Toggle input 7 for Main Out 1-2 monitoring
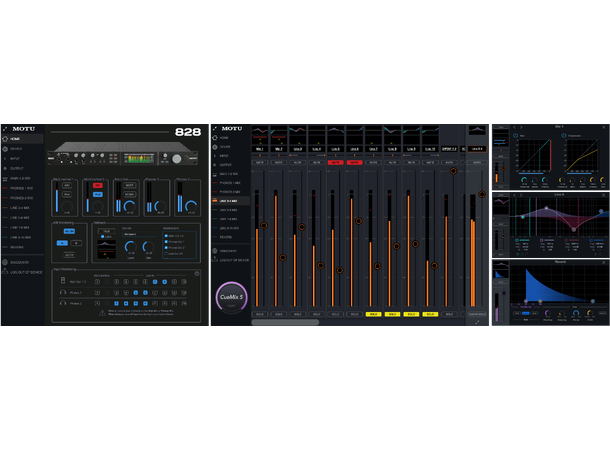This screenshot has width=610, height=450. 155,282
